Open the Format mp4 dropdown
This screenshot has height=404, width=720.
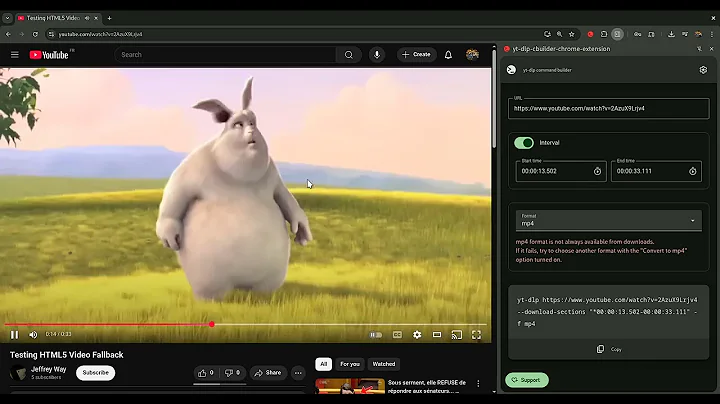tap(608, 221)
